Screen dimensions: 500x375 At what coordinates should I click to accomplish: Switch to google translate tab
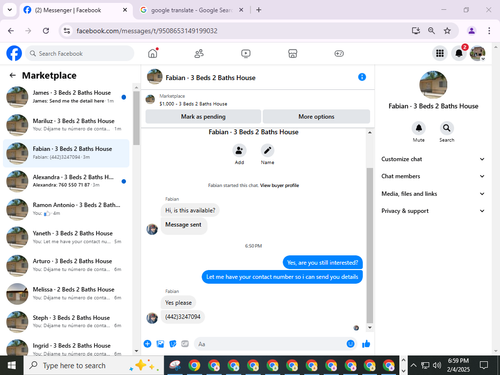(191, 10)
